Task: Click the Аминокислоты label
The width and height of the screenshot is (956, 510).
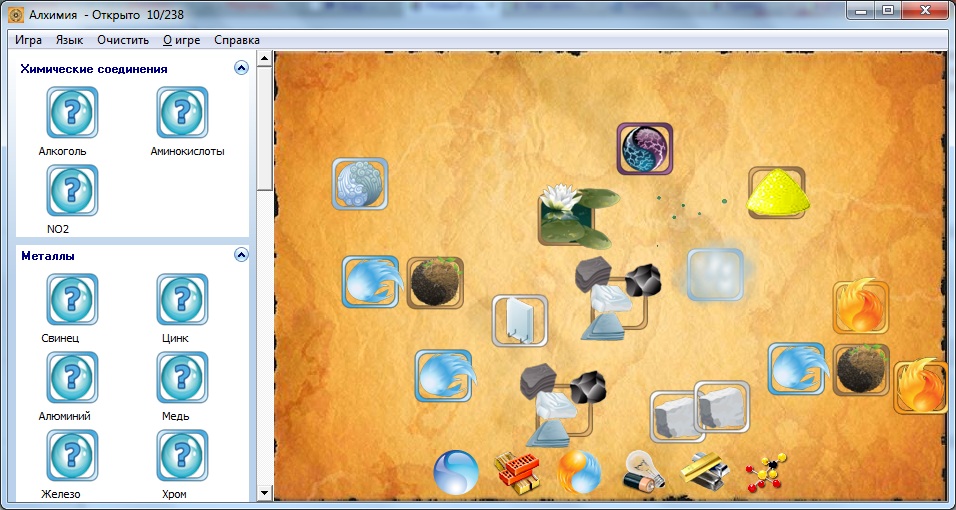Action: pyautogui.click(x=187, y=151)
